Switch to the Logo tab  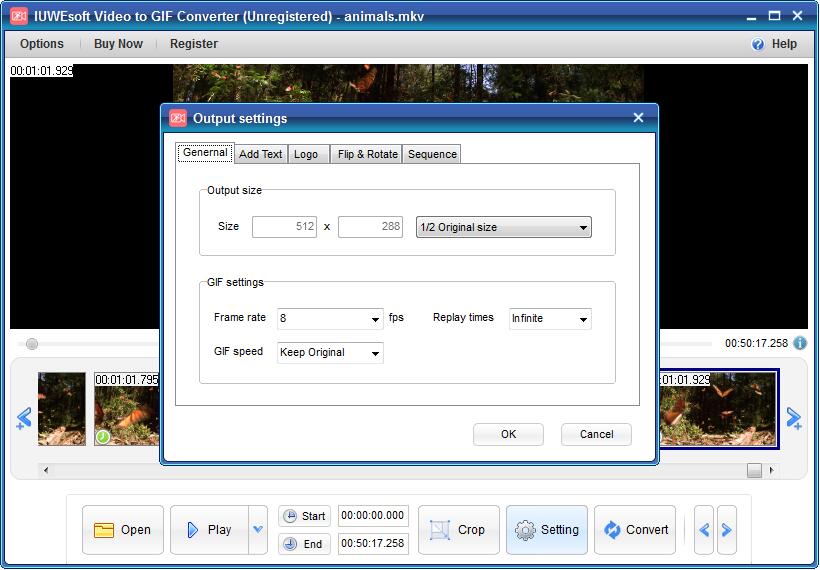point(309,154)
